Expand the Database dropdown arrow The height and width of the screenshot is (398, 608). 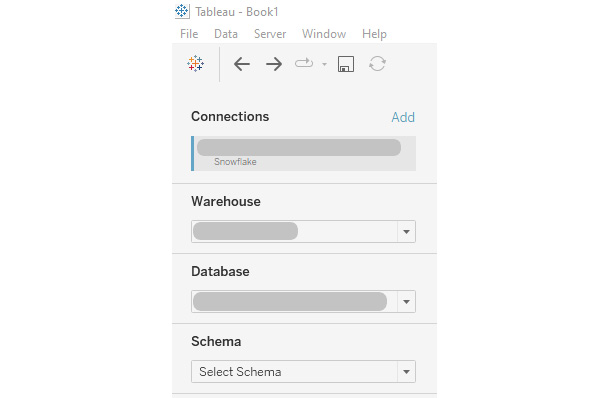[406, 302]
